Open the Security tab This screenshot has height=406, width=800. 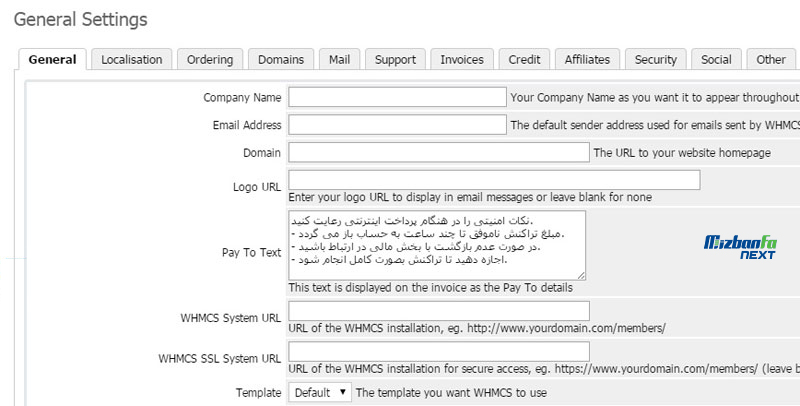656,60
